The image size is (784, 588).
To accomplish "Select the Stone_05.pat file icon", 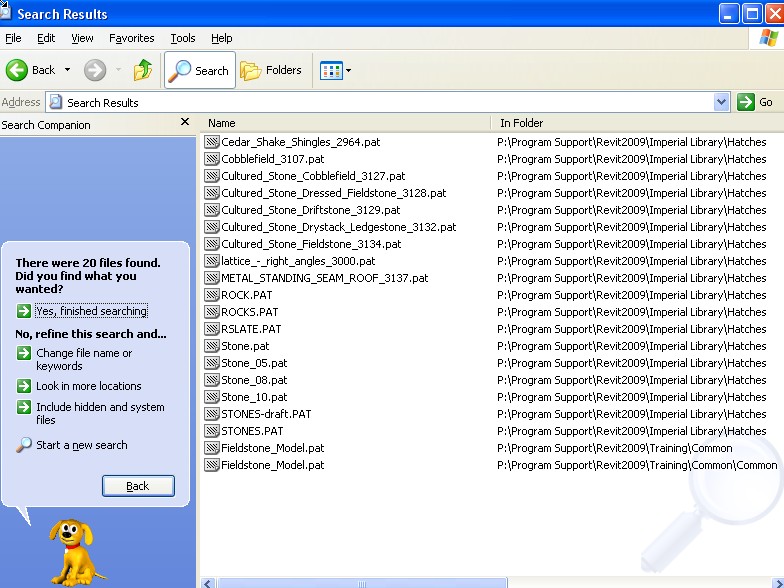I will [212, 363].
